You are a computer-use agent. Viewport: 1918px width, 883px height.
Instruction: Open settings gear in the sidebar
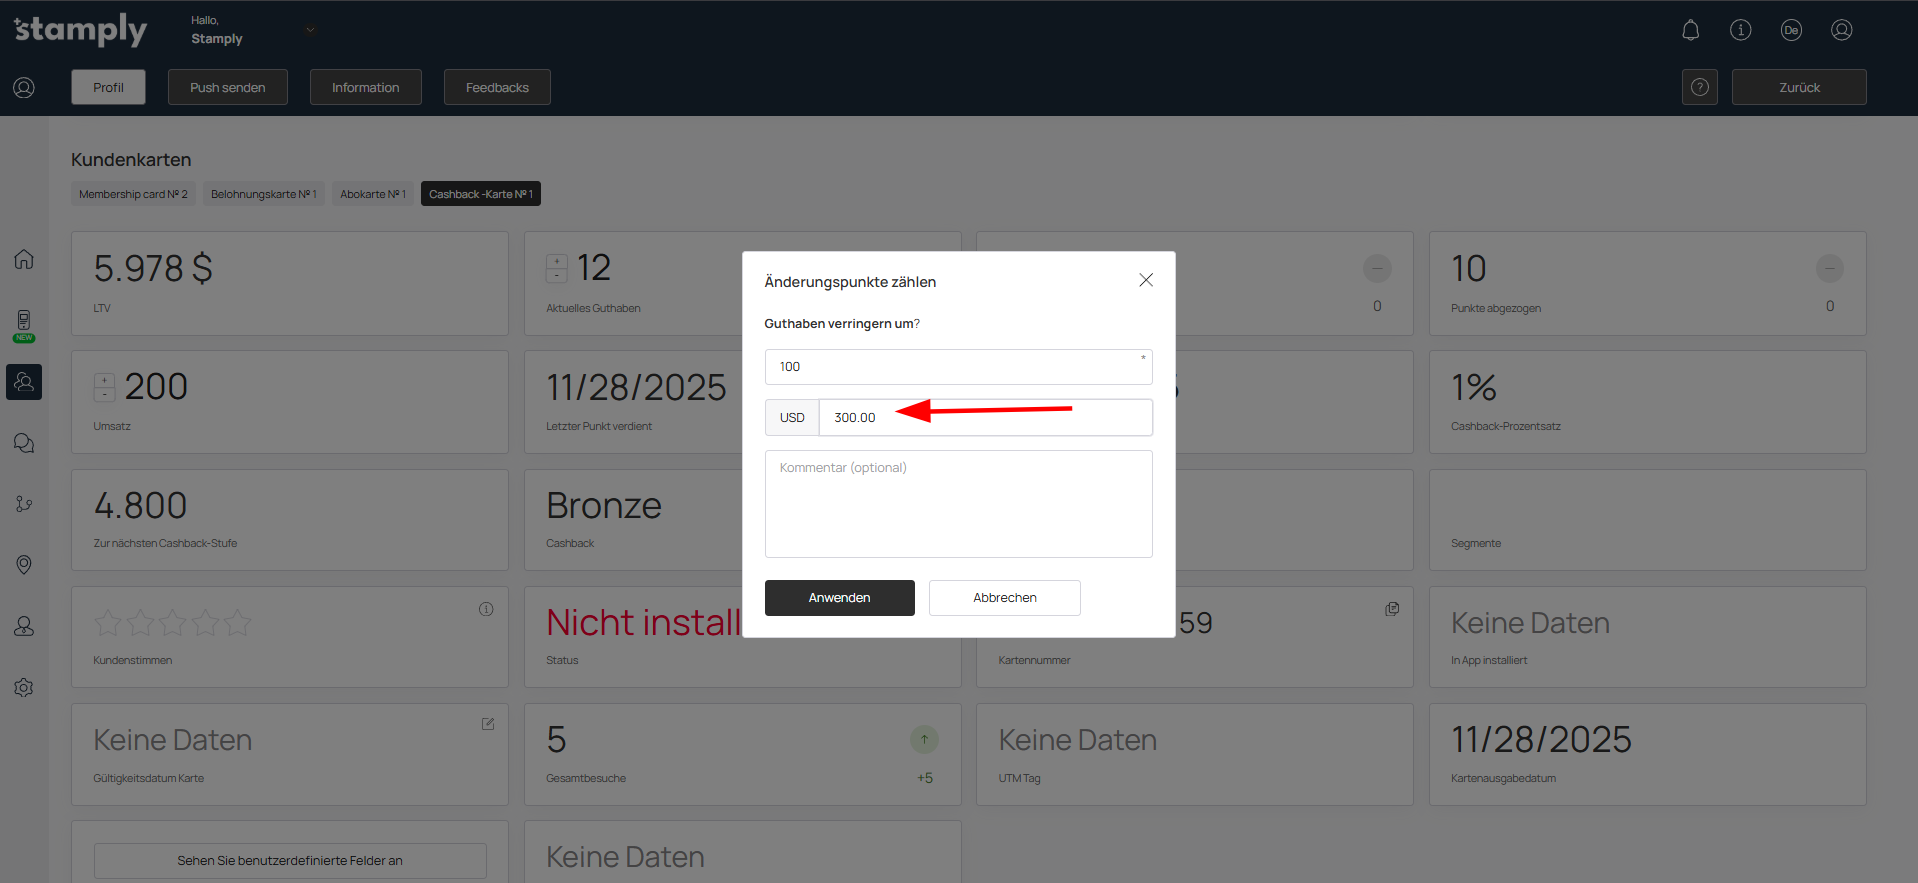24,688
